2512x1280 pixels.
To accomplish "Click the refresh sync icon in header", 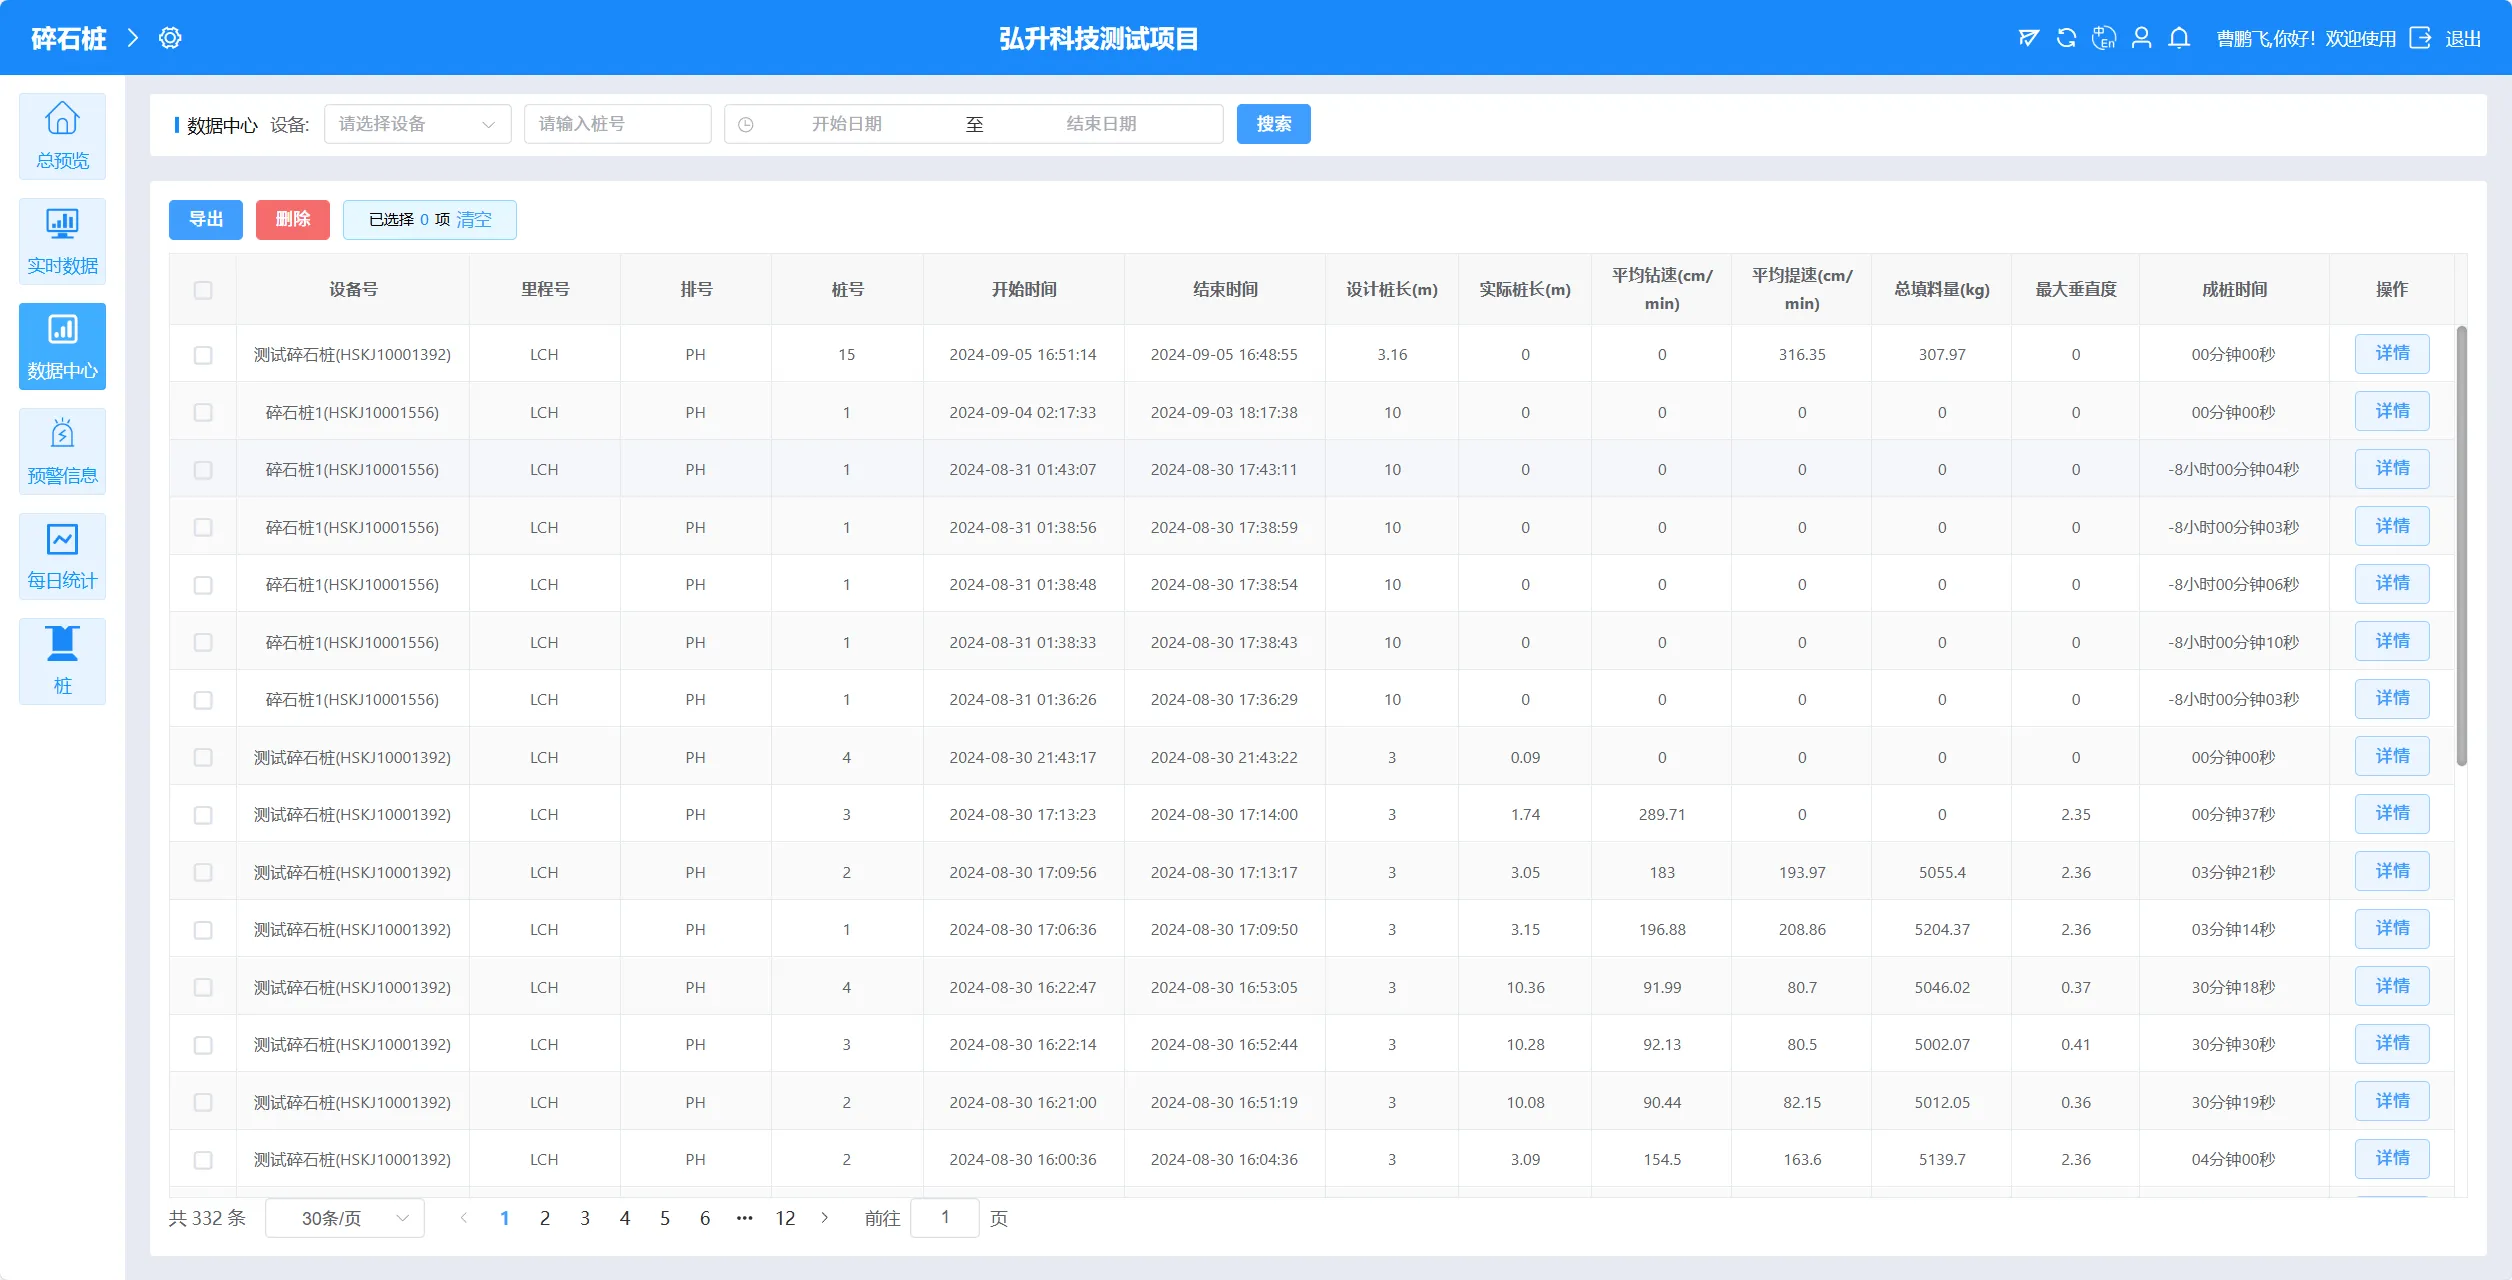I will coord(2066,38).
